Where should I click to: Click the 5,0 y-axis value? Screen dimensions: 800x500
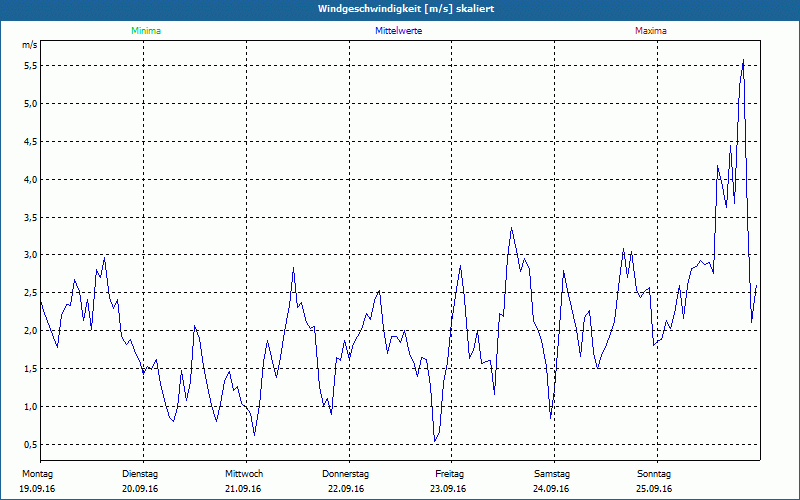pos(30,104)
